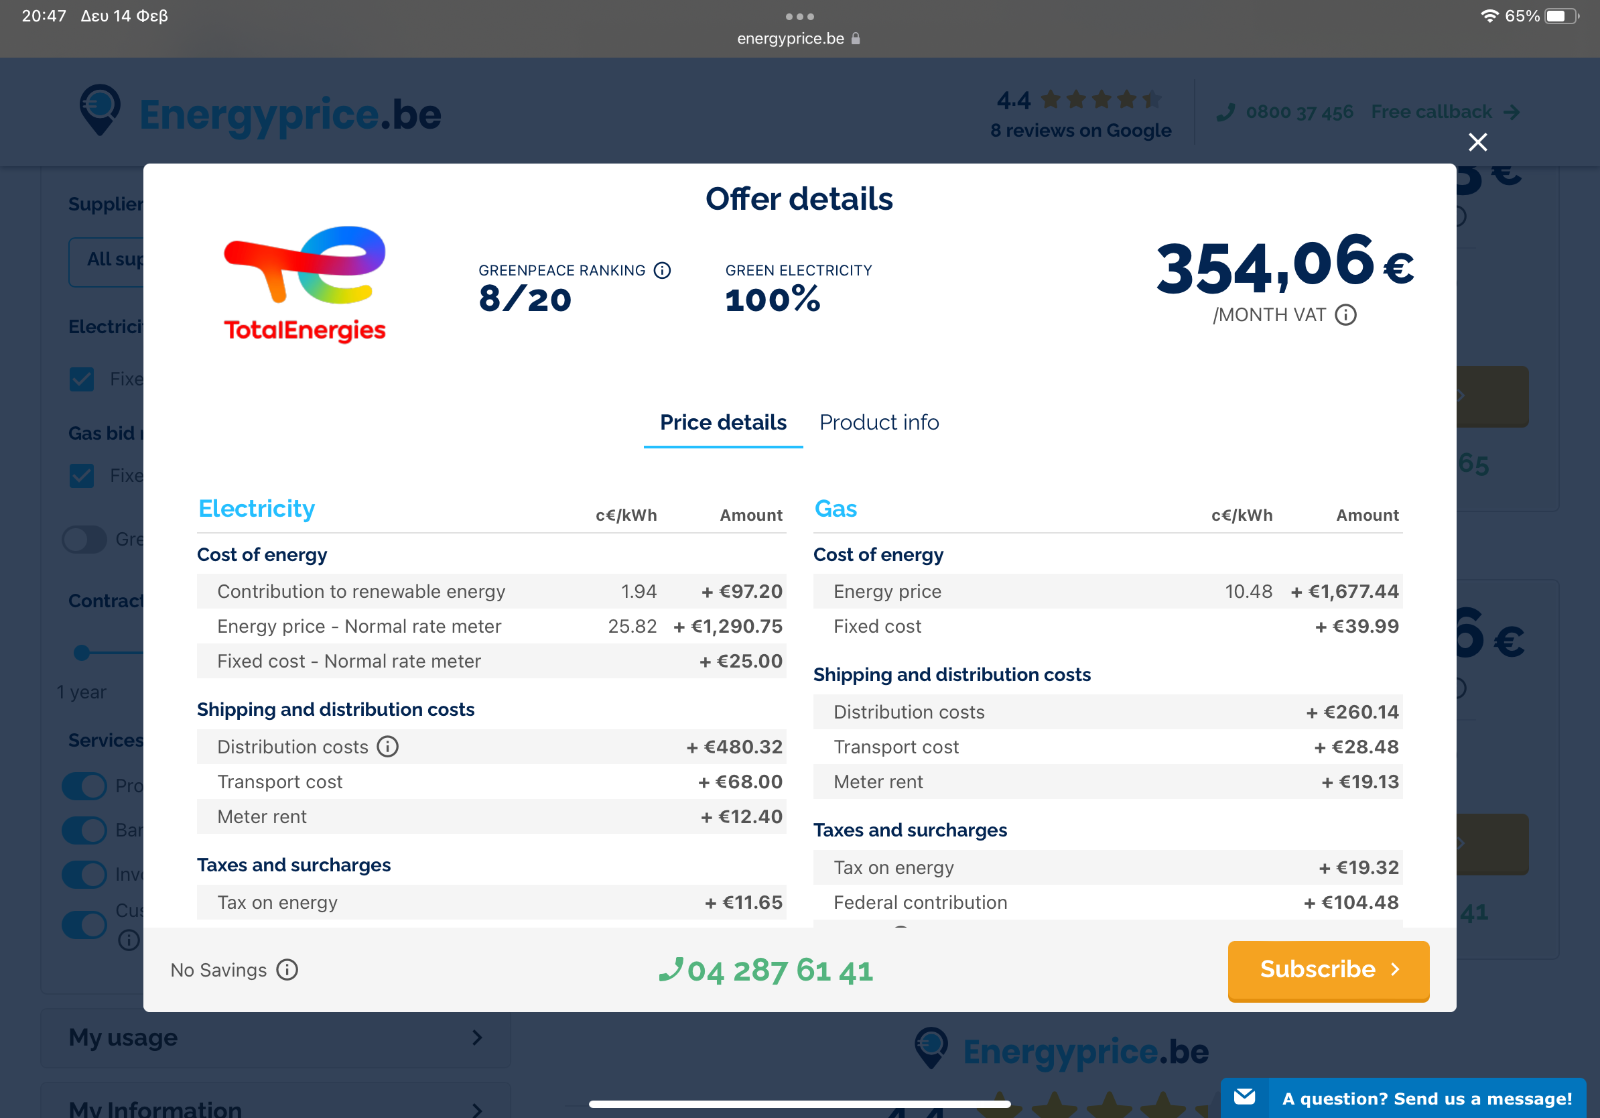Toggle the Green switch in sidebar
This screenshot has height=1118, width=1600.
click(84, 540)
